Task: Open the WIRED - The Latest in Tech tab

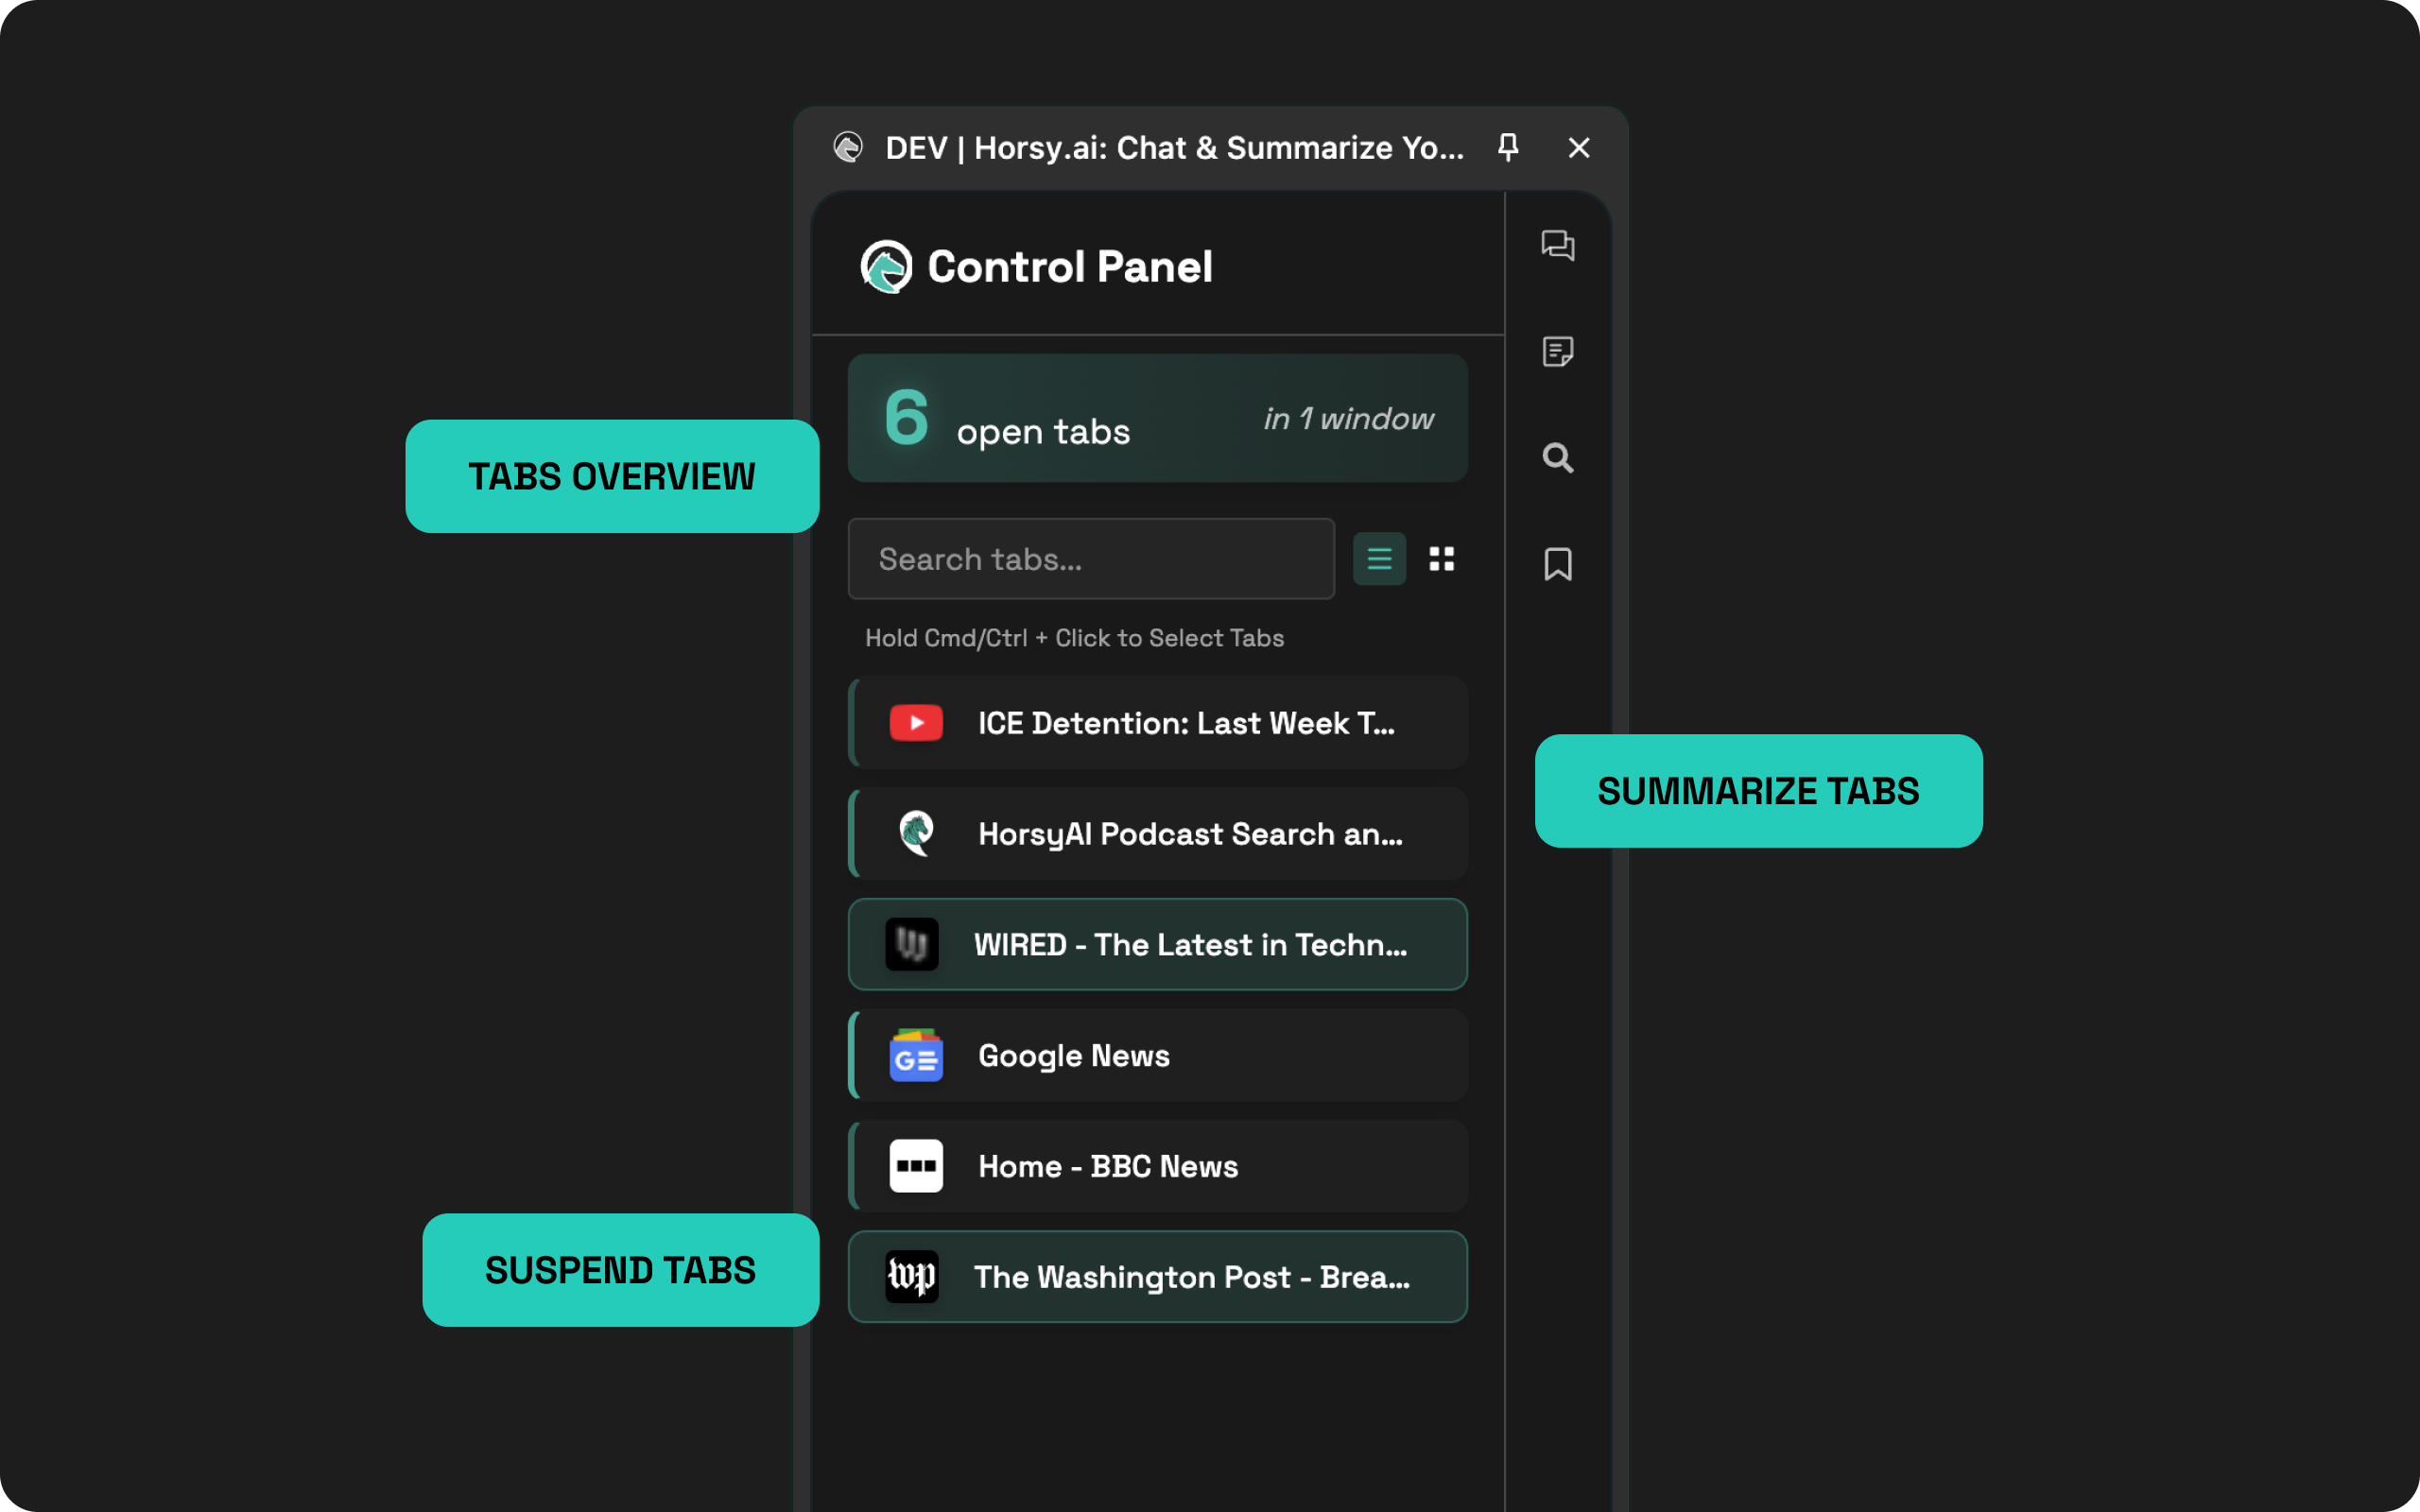Action: (1156, 944)
